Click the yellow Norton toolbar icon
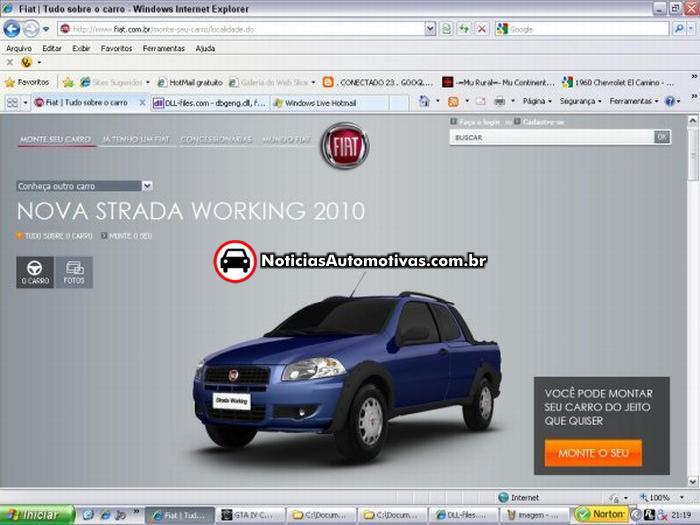 26,62
